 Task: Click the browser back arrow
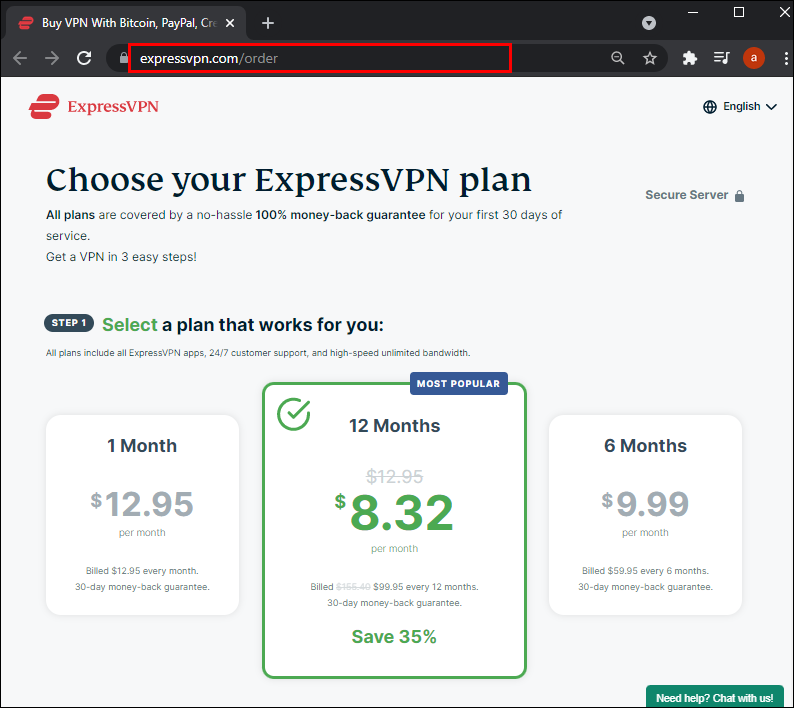[x=20, y=58]
